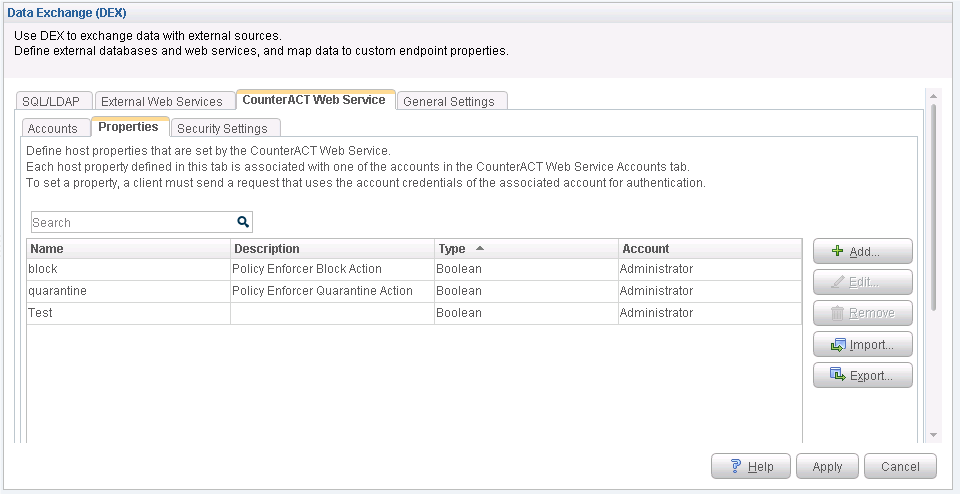
Task: Click the vertical scrollbar down arrow
Action: point(933,434)
